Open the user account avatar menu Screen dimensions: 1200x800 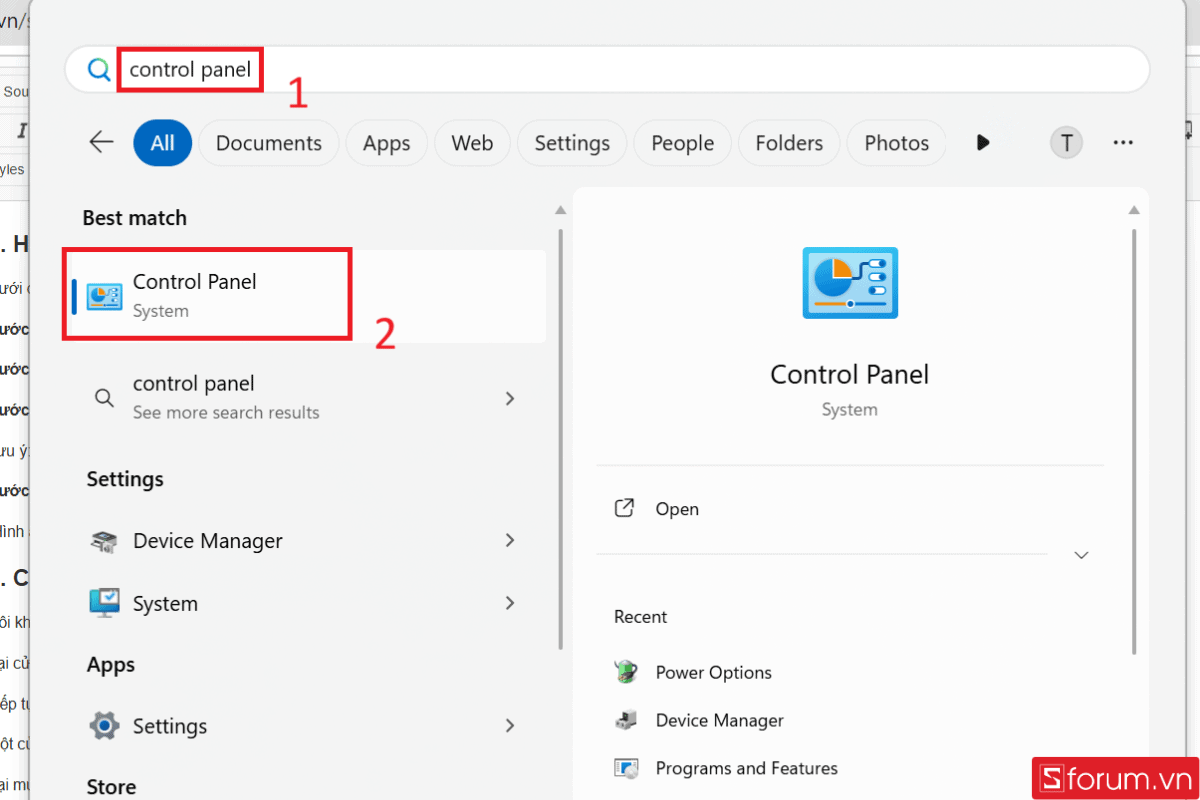[x=1066, y=142]
